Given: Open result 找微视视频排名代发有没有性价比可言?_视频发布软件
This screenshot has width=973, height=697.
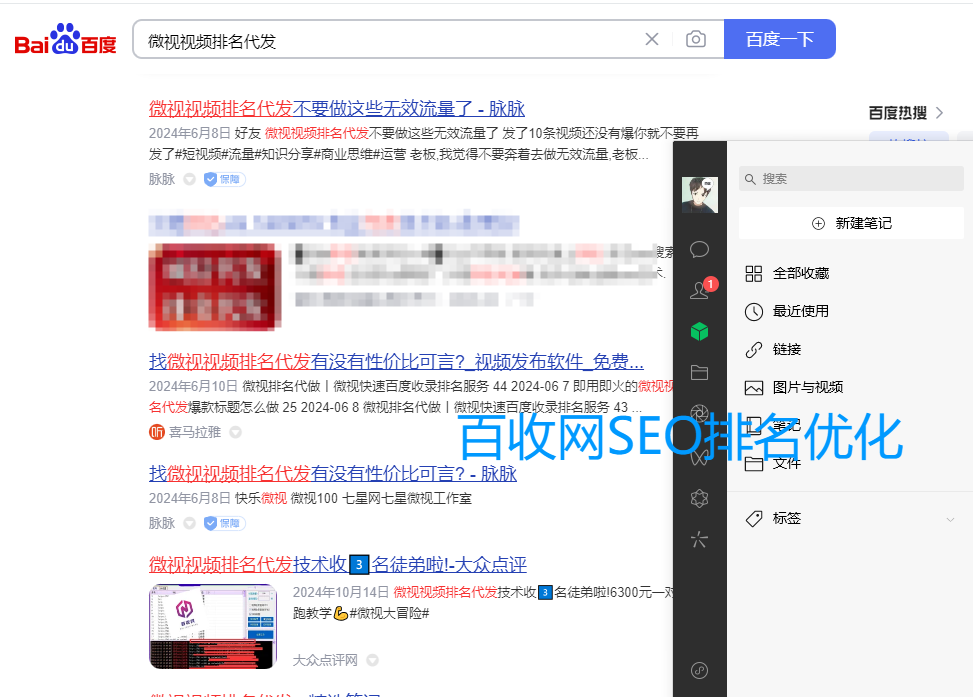Looking at the screenshot, I should [396, 361].
